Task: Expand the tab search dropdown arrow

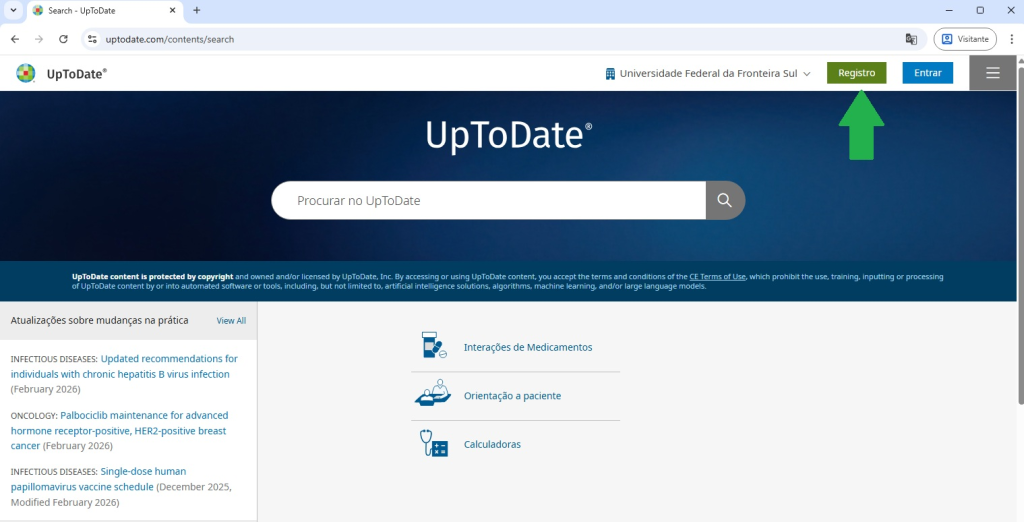Action: pos(12,10)
